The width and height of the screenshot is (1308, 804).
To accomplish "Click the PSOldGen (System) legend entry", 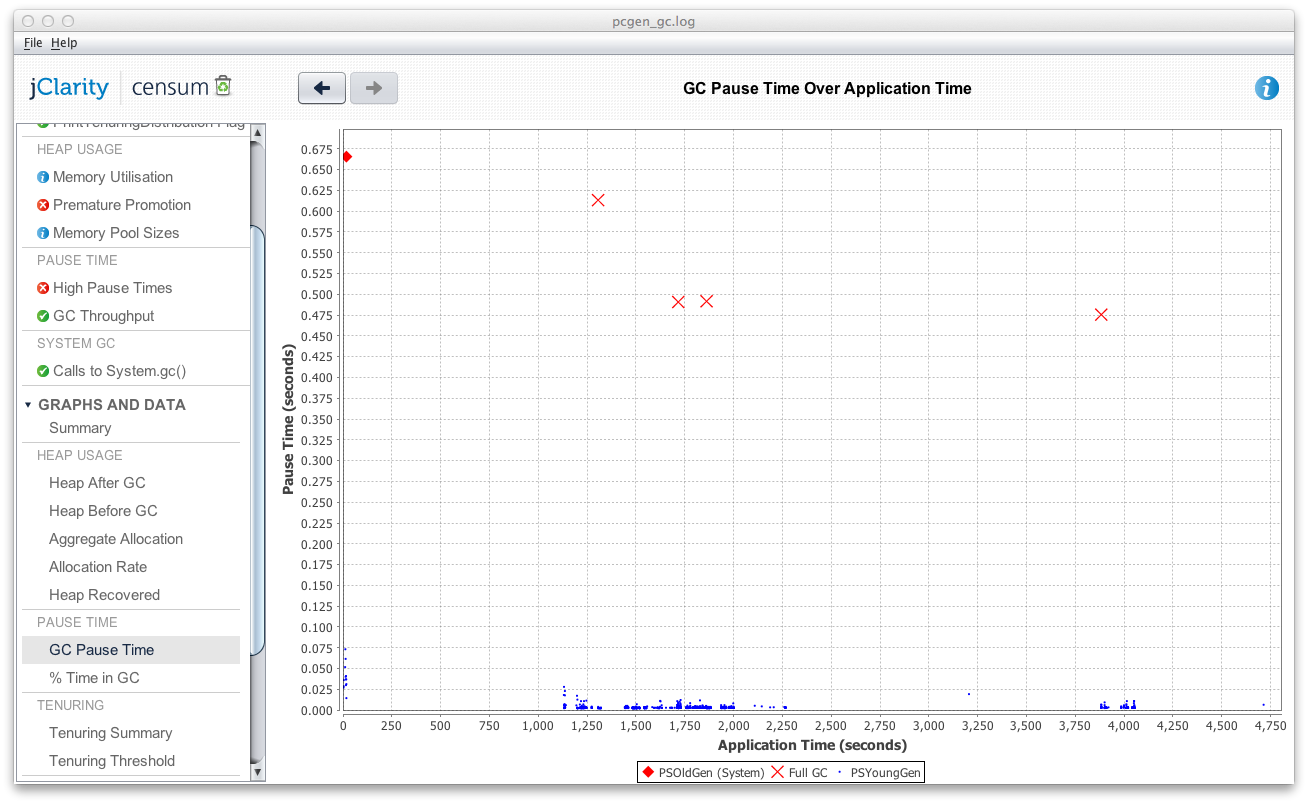I will [702, 773].
